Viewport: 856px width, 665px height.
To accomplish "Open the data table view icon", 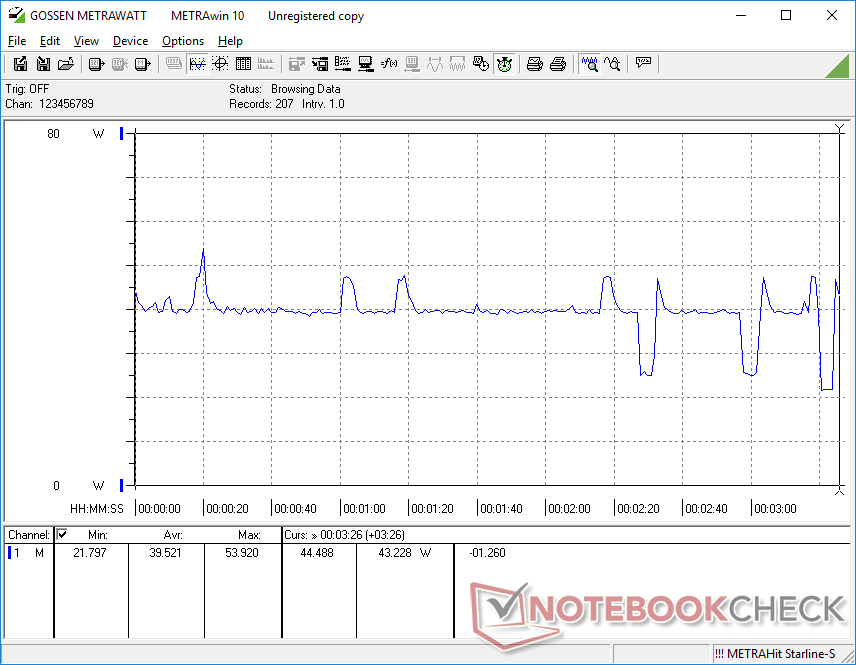I will point(243,64).
